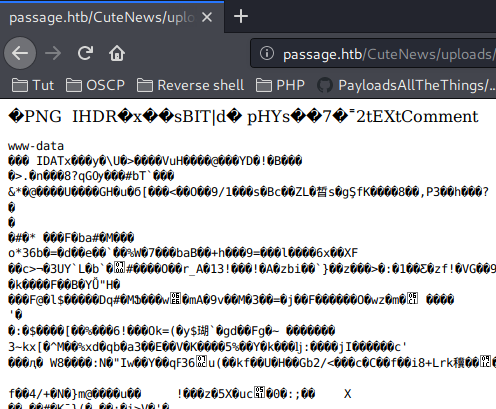Click the Reverse shell folder icon
Screen dimensions: 496x409
tap(145, 85)
